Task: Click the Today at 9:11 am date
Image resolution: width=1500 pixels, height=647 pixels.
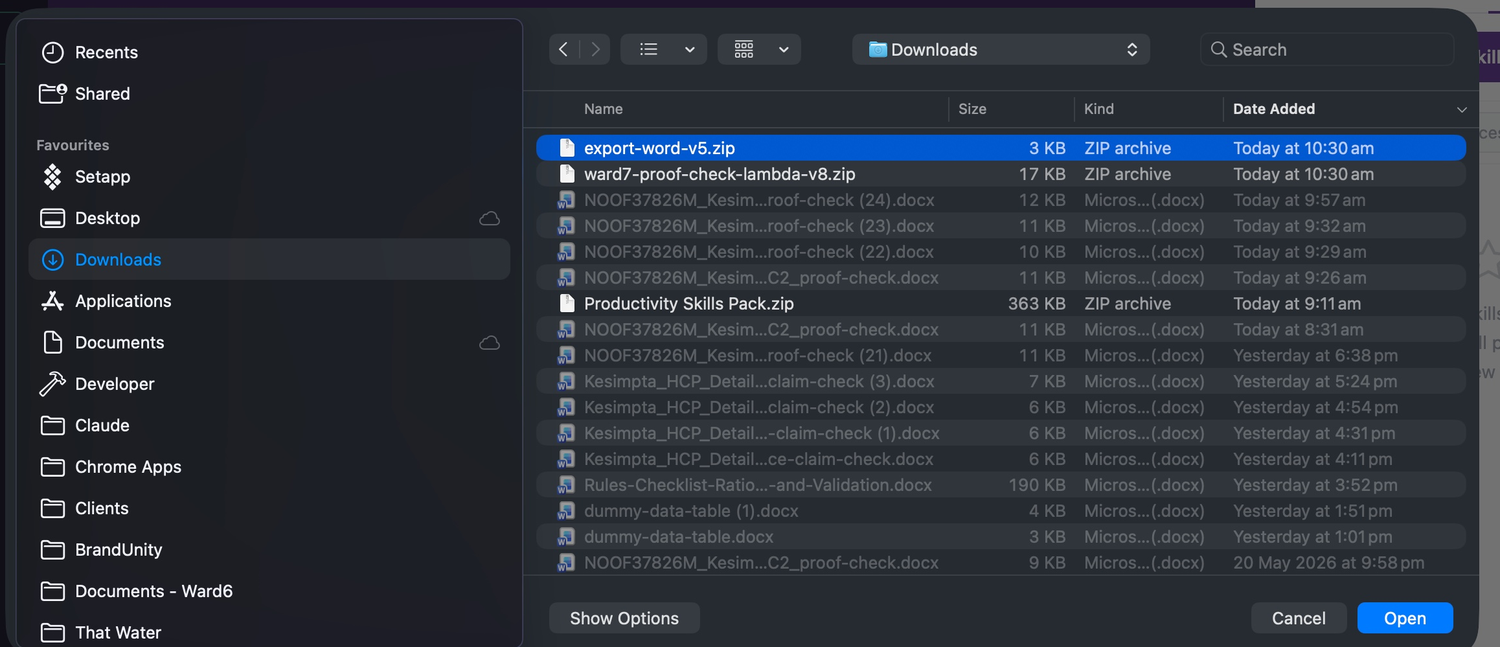Action: point(1297,304)
